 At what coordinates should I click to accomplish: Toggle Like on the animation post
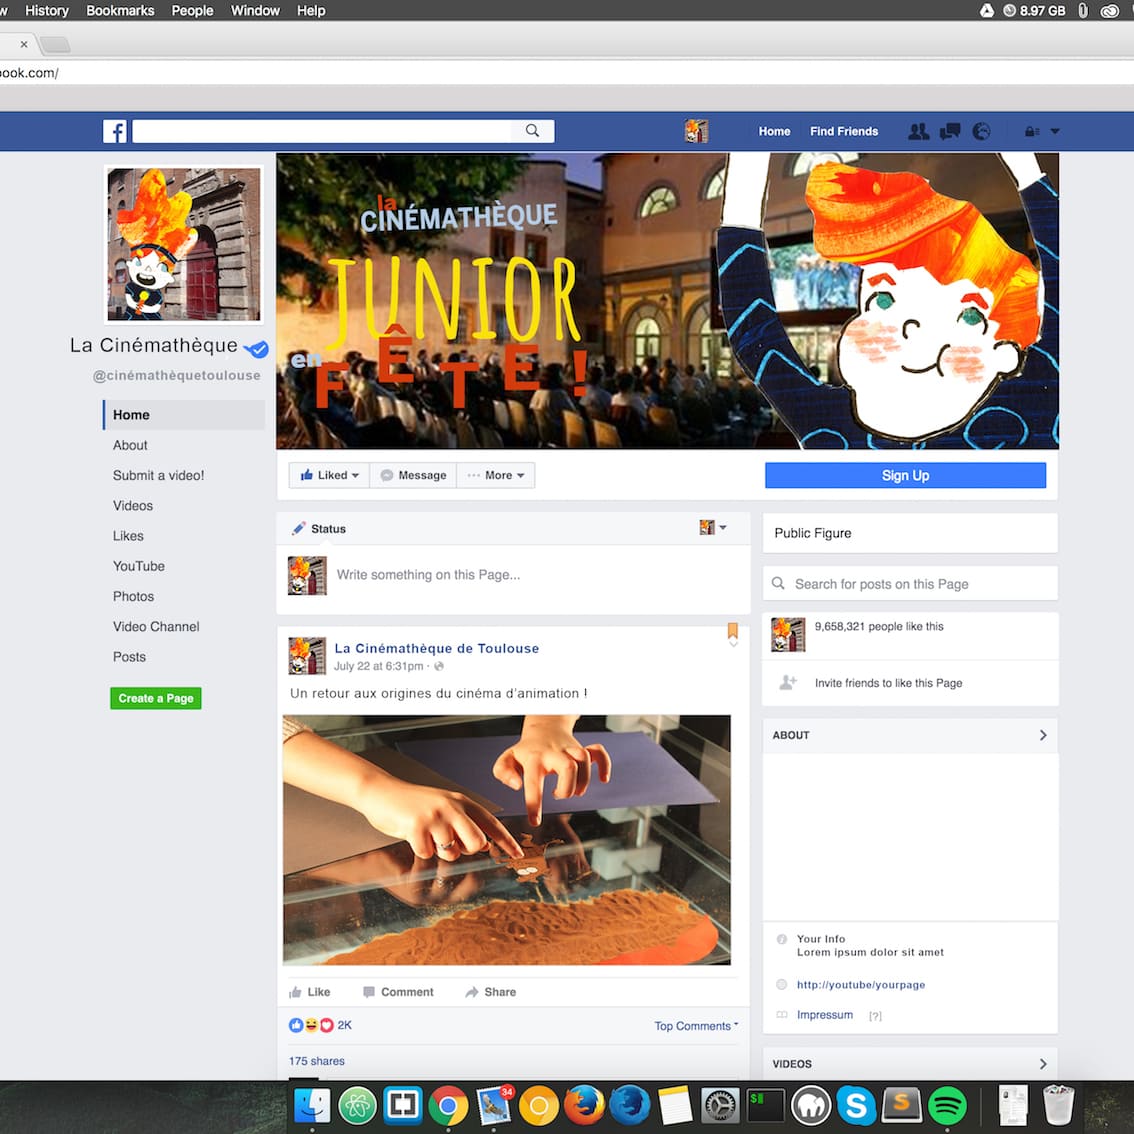(x=310, y=992)
